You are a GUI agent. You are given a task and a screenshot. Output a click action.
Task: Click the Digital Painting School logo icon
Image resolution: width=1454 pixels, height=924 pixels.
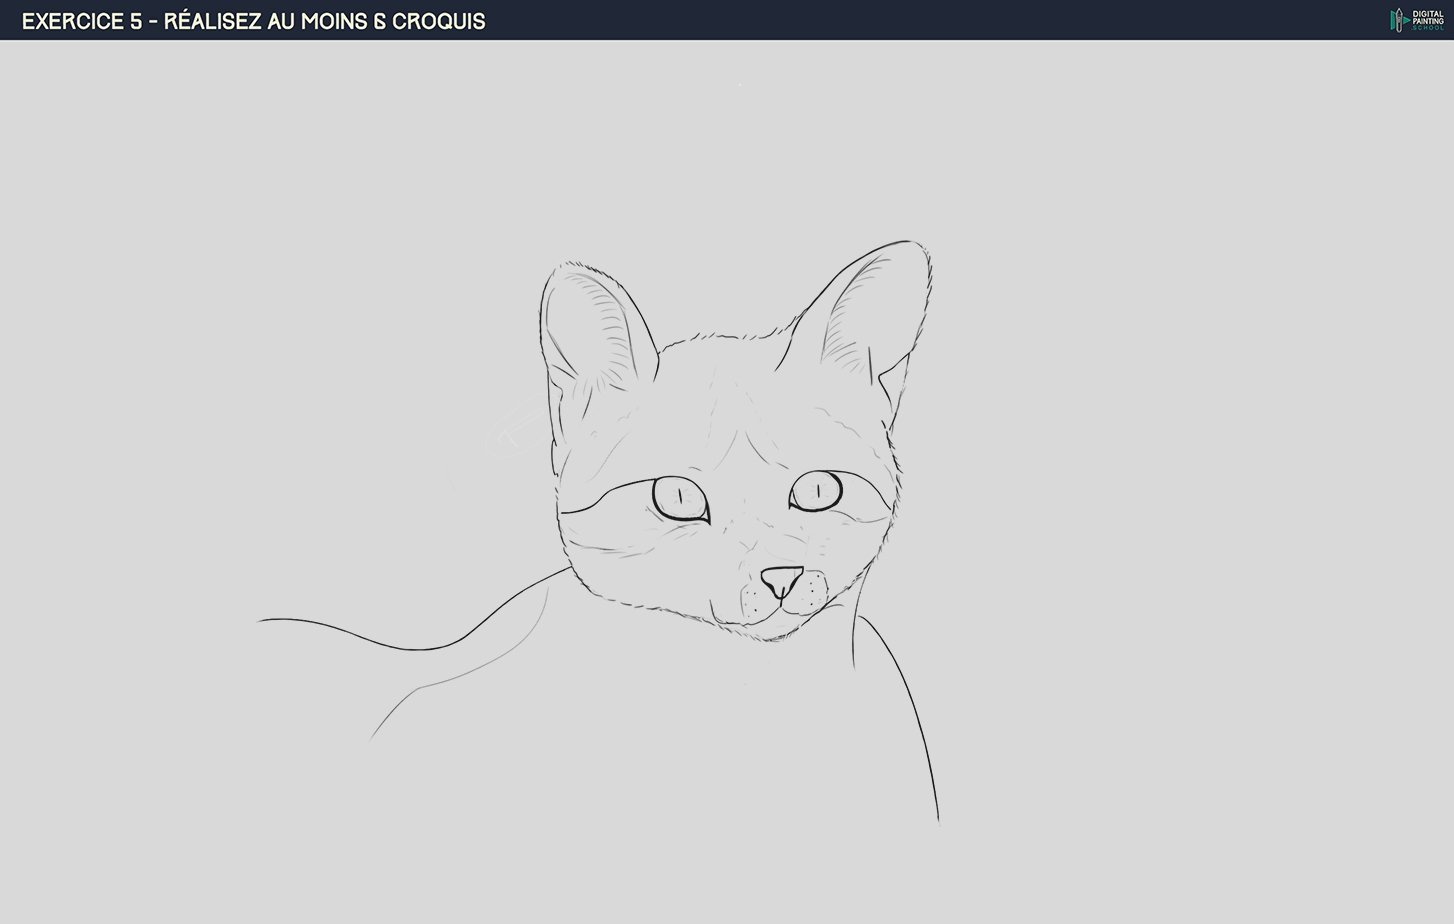pyautogui.click(x=1398, y=20)
